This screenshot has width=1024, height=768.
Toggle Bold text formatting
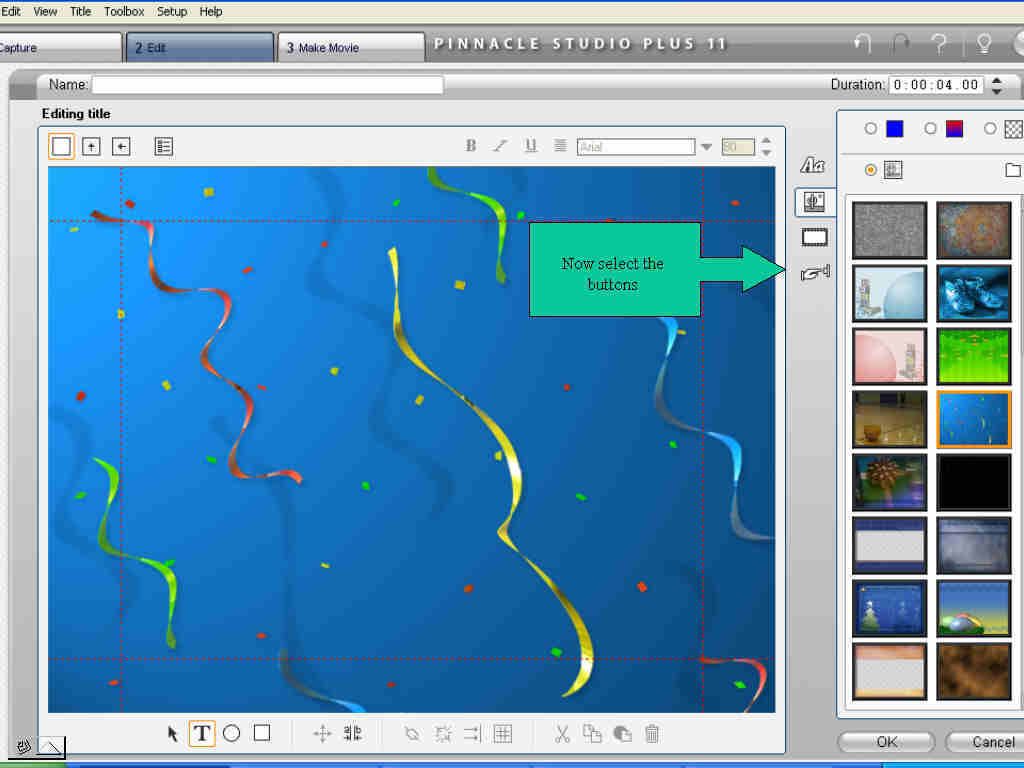[x=471, y=146]
